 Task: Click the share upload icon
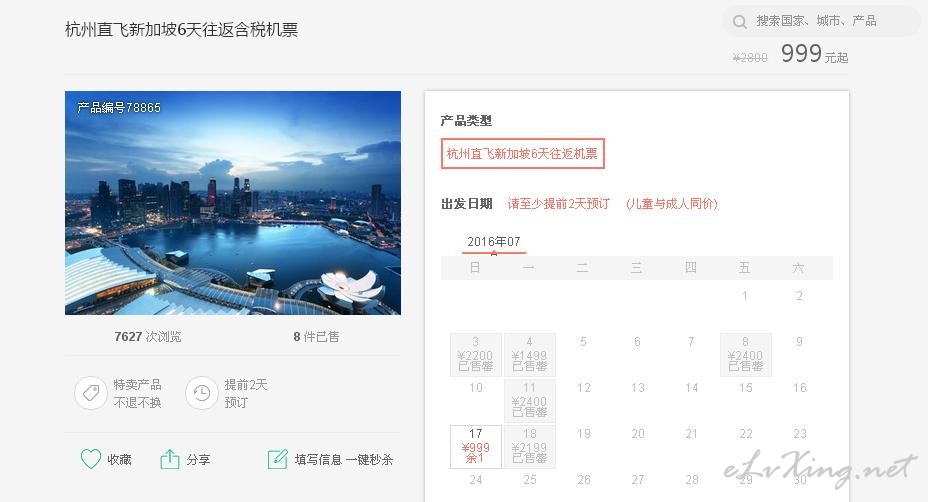coord(170,459)
